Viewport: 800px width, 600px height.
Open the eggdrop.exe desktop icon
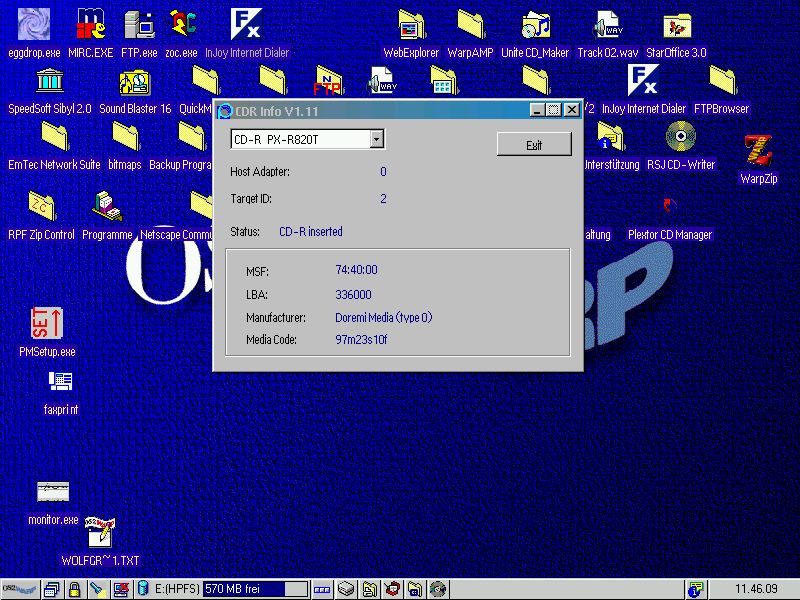pyautogui.click(x=34, y=24)
